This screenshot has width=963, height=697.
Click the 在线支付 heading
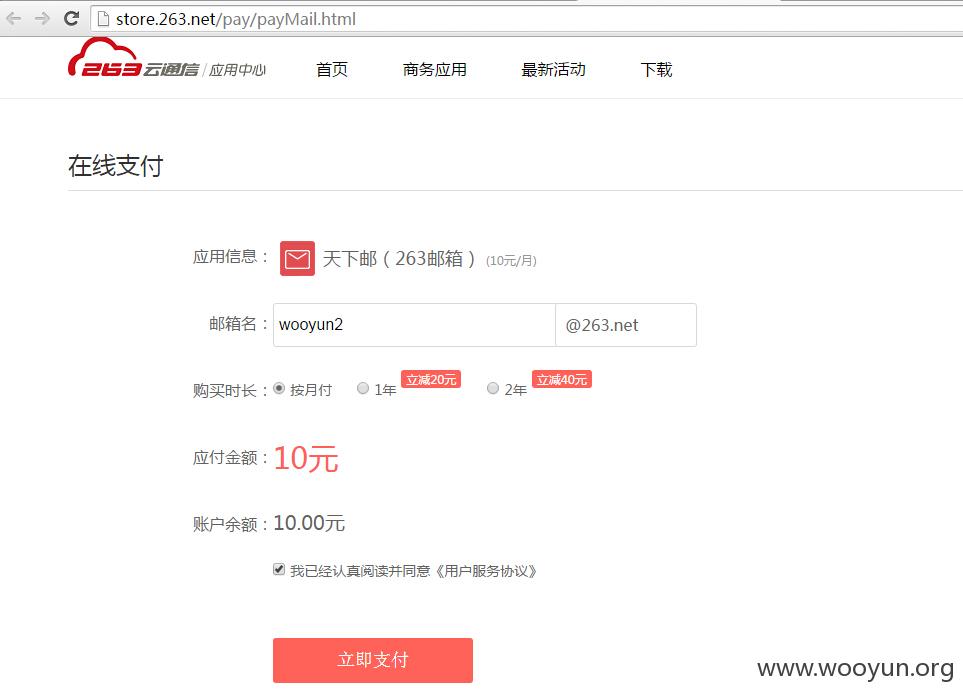(115, 166)
